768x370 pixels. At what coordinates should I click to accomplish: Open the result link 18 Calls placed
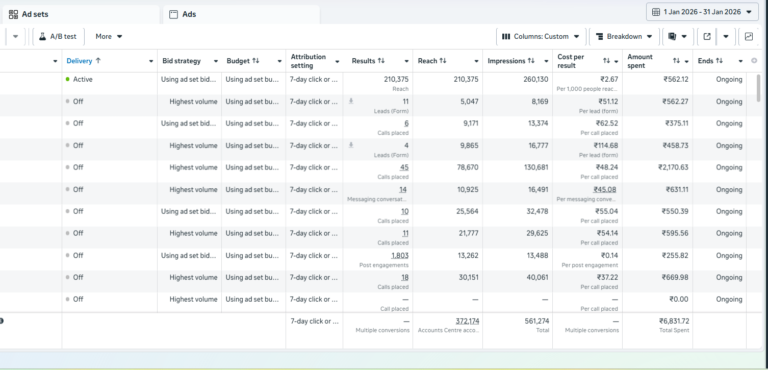click(x=405, y=277)
